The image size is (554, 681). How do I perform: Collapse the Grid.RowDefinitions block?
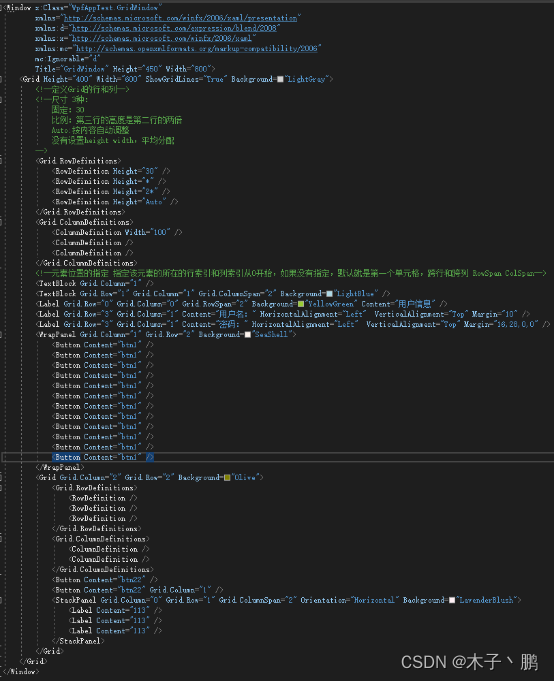(x=1, y=161)
